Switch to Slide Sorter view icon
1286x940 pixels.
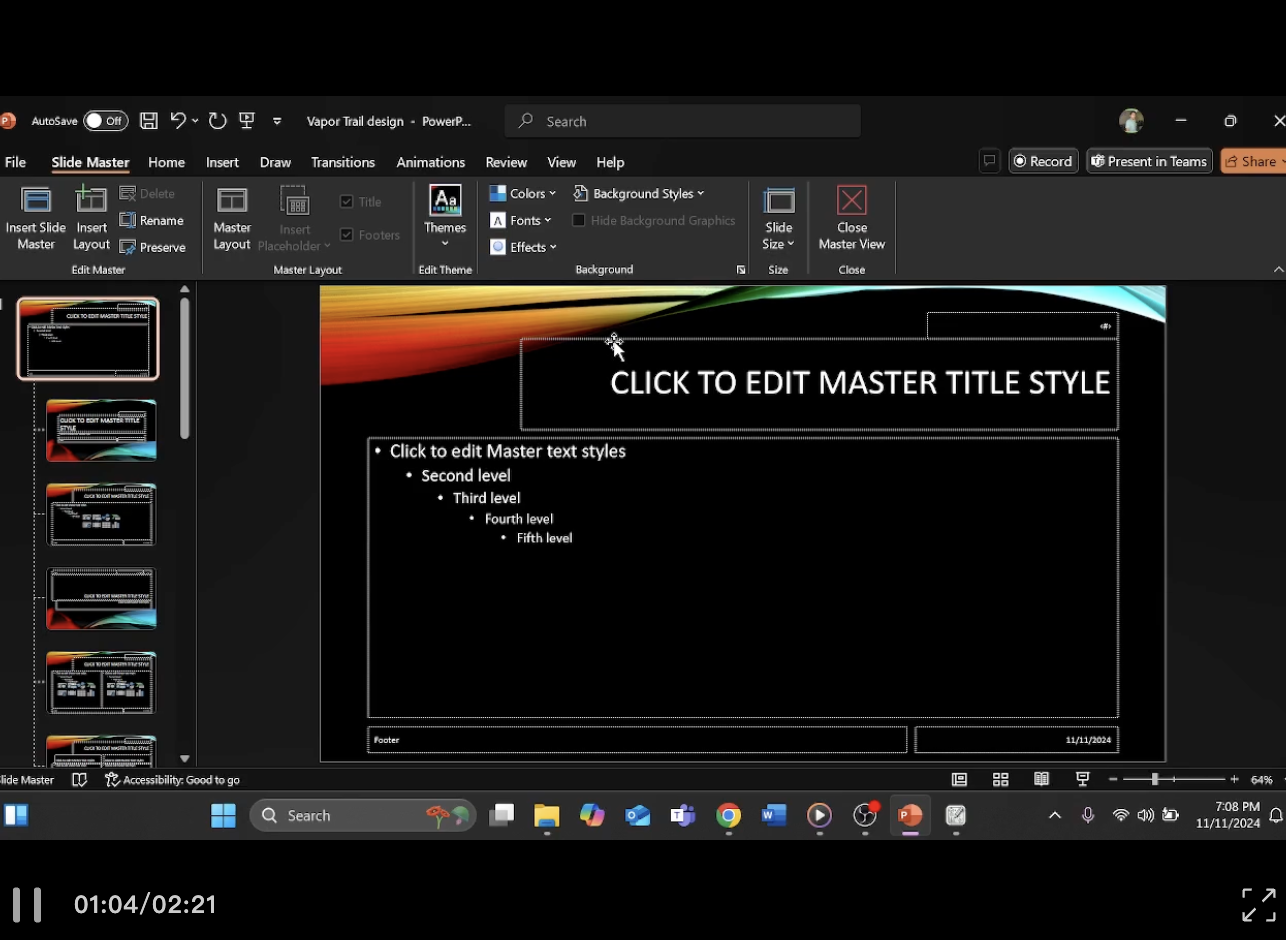click(1000, 780)
